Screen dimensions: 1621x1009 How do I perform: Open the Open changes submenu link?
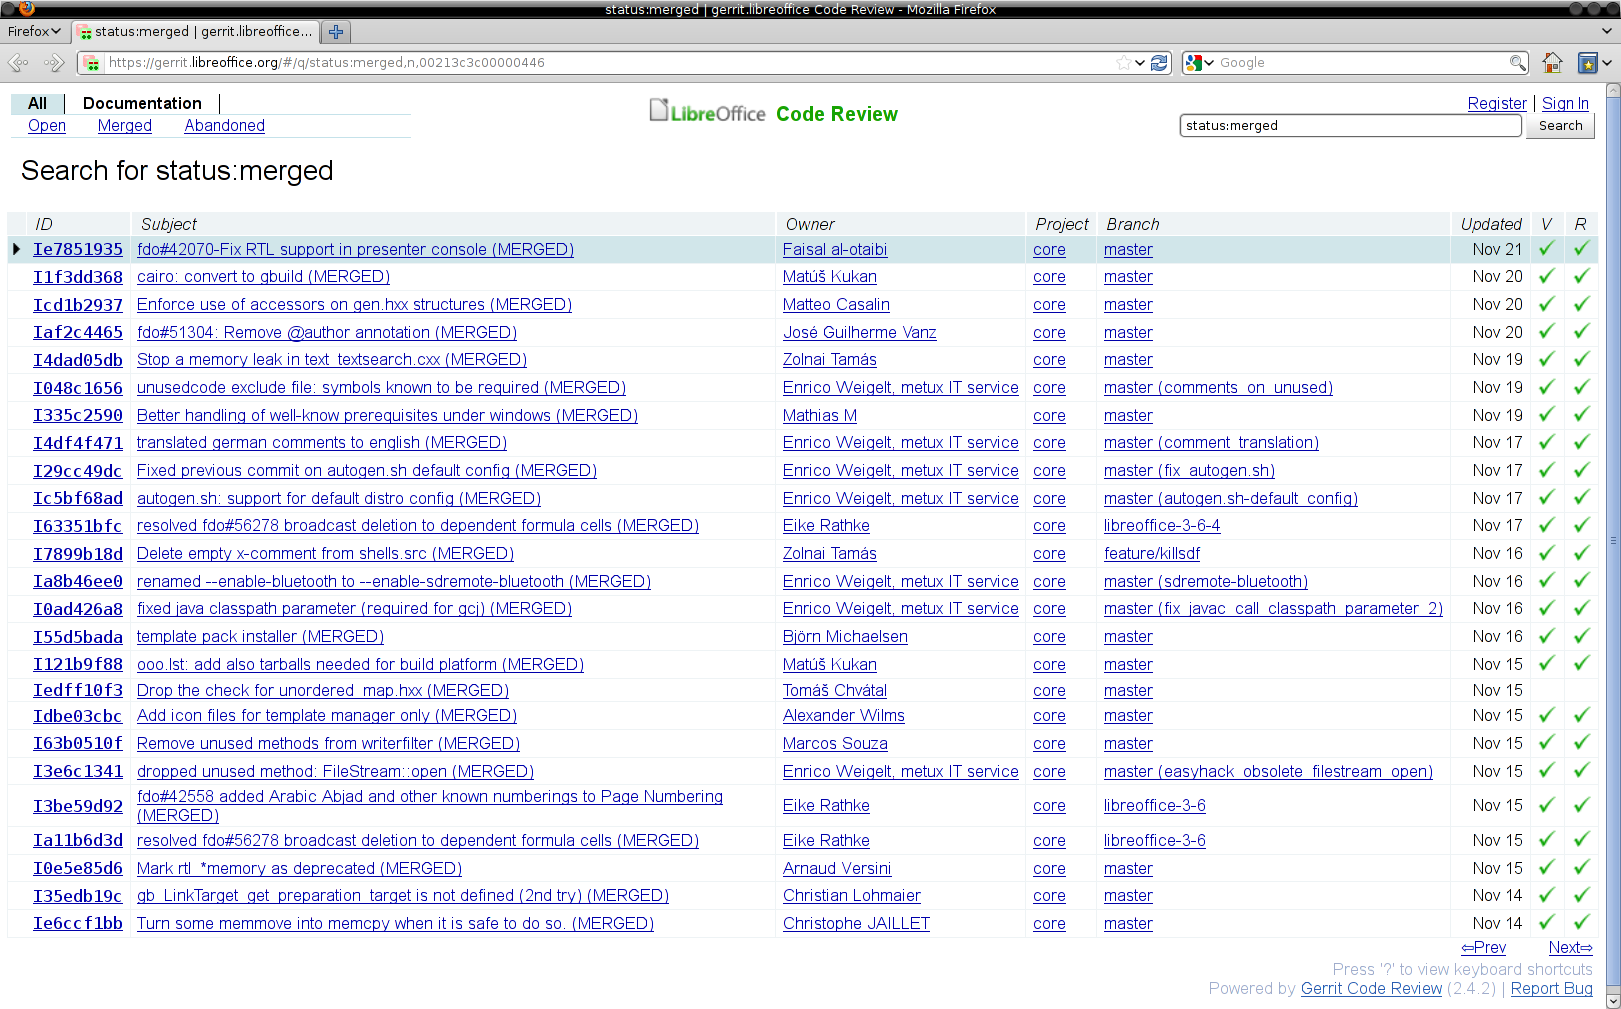click(x=47, y=126)
